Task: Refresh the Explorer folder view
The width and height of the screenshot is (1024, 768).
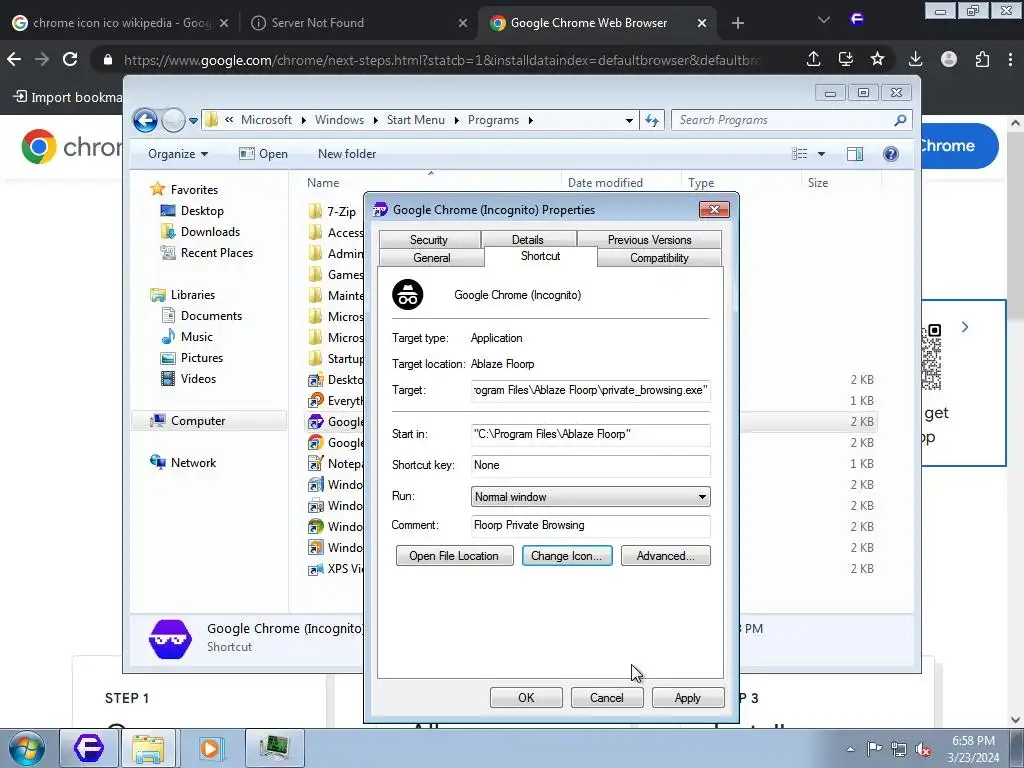Action: click(652, 120)
